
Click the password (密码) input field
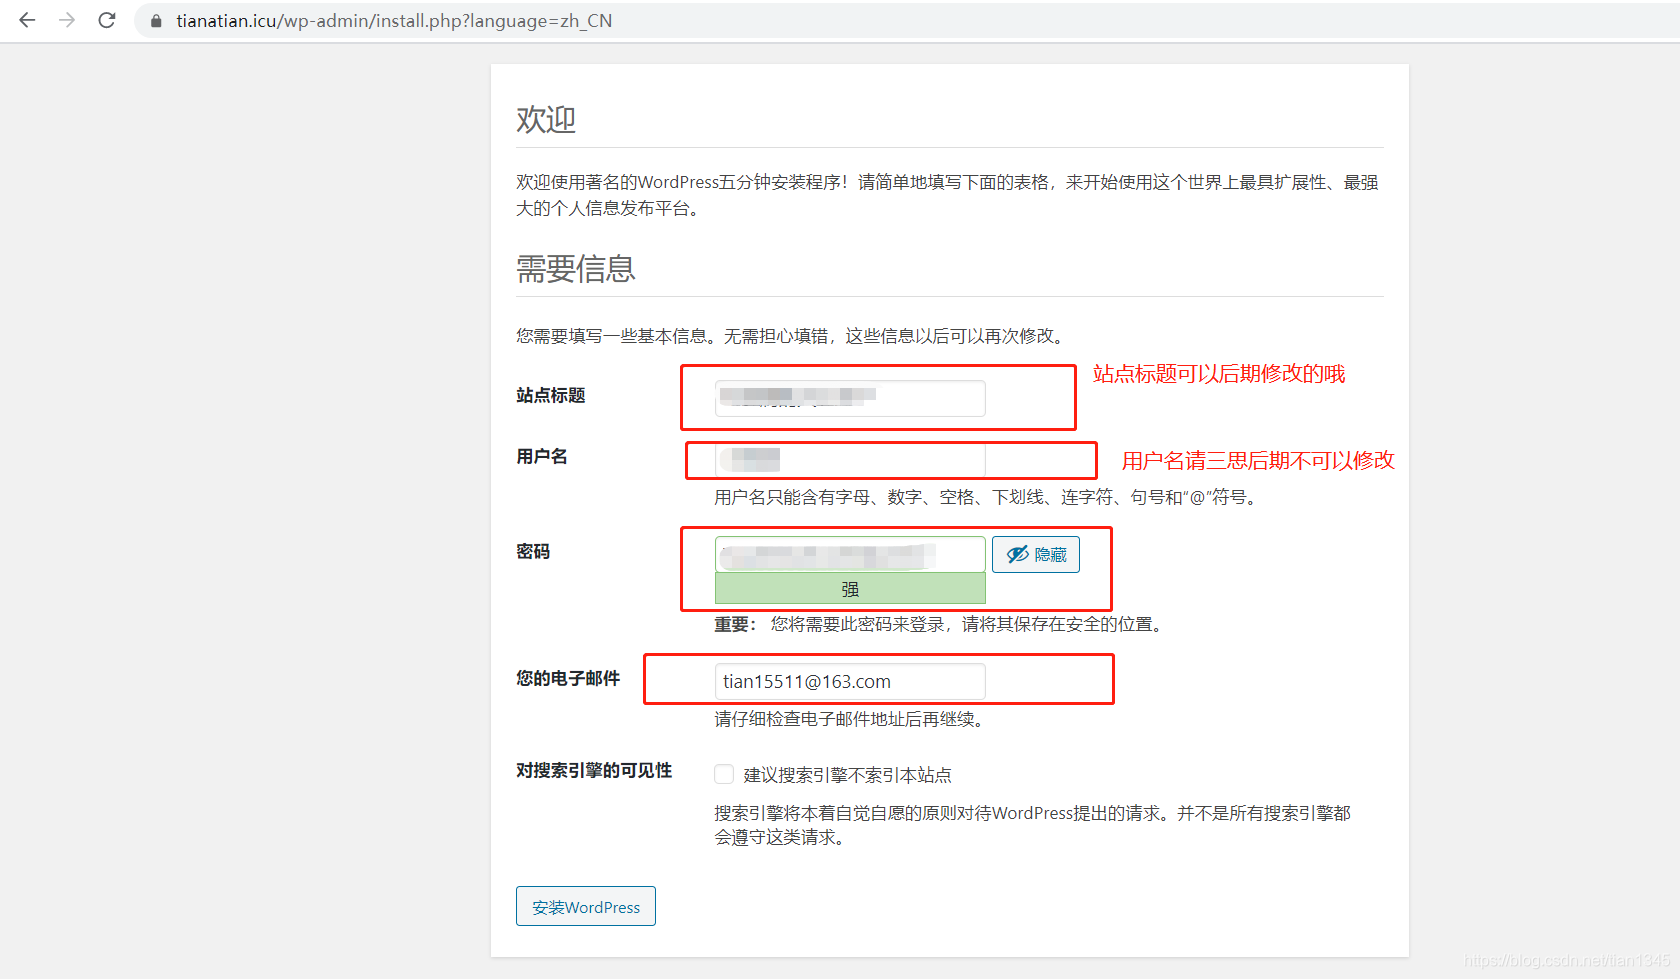pos(850,554)
